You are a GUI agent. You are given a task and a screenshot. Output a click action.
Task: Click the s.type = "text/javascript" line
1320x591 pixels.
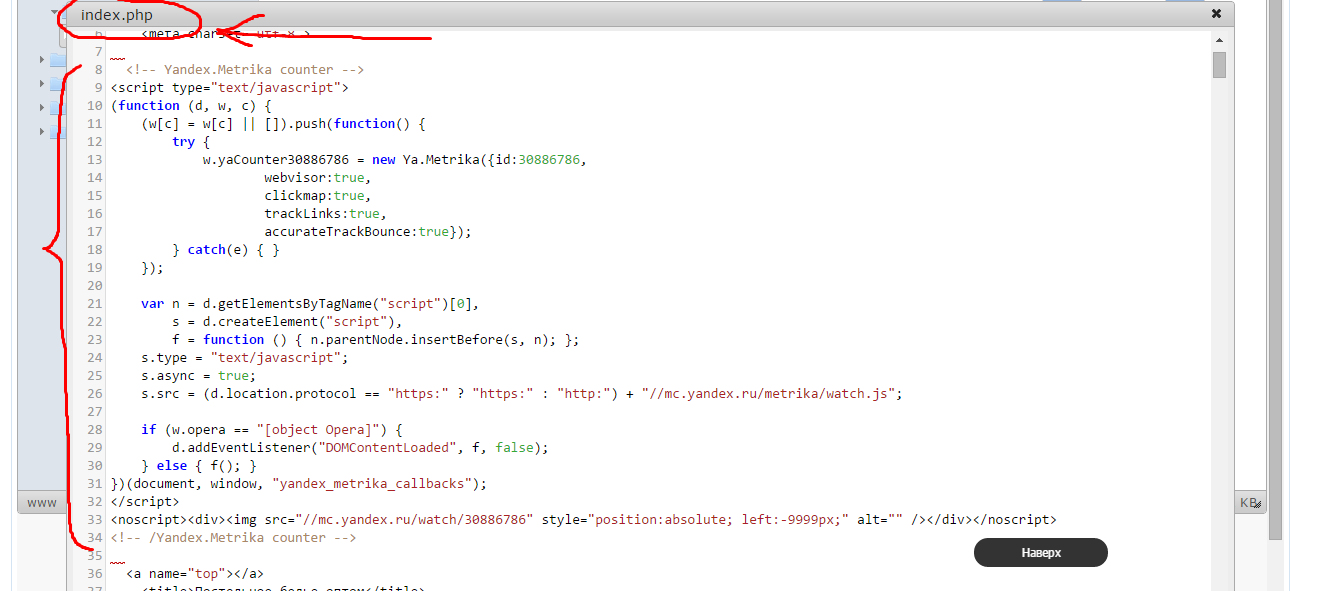tap(245, 358)
